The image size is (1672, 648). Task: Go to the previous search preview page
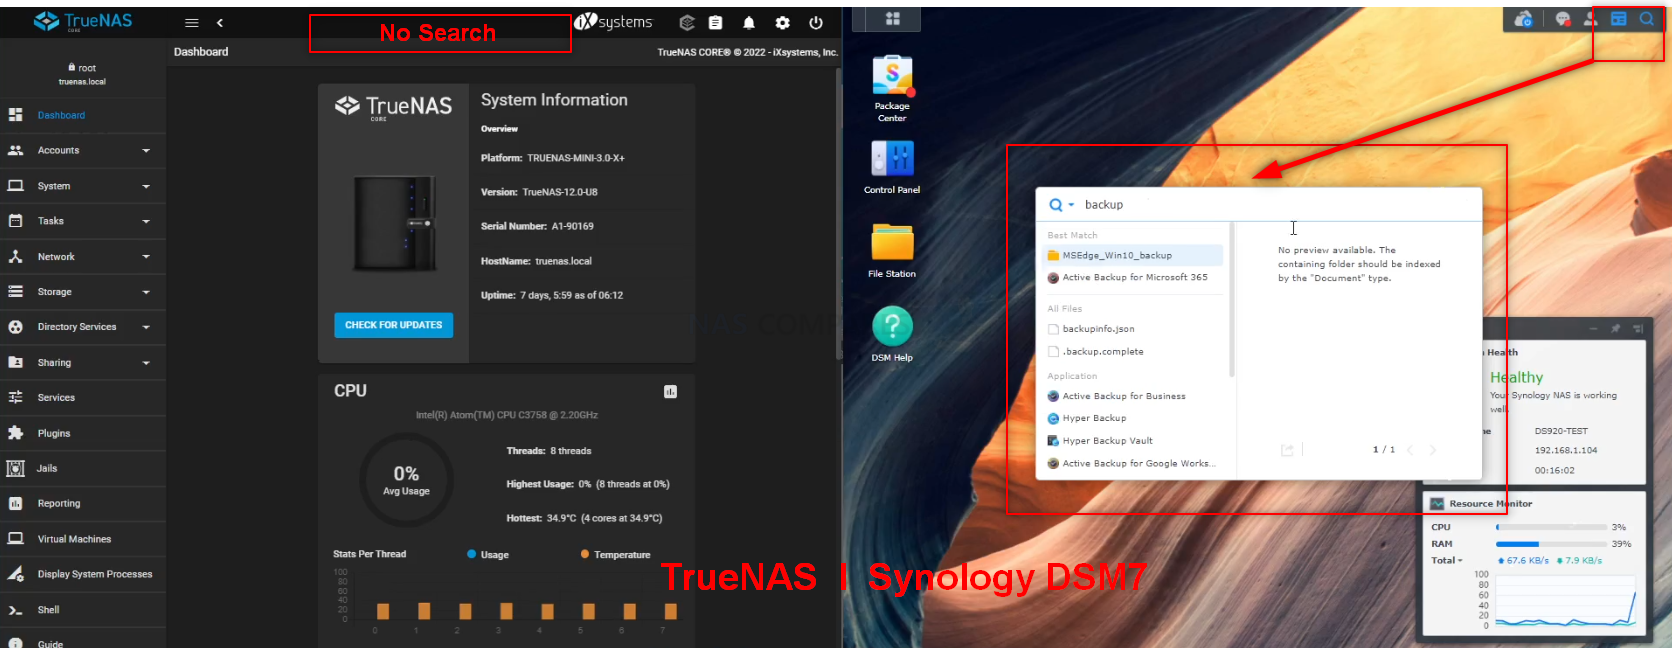1410,450
